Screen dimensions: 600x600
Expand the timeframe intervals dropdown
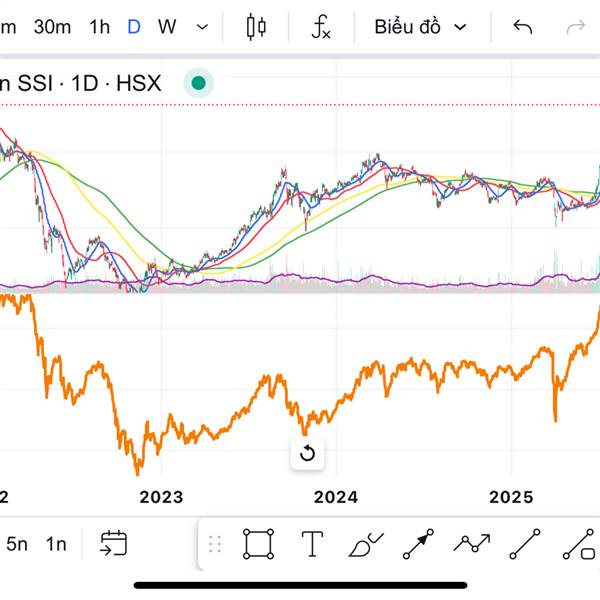[203, 27]
